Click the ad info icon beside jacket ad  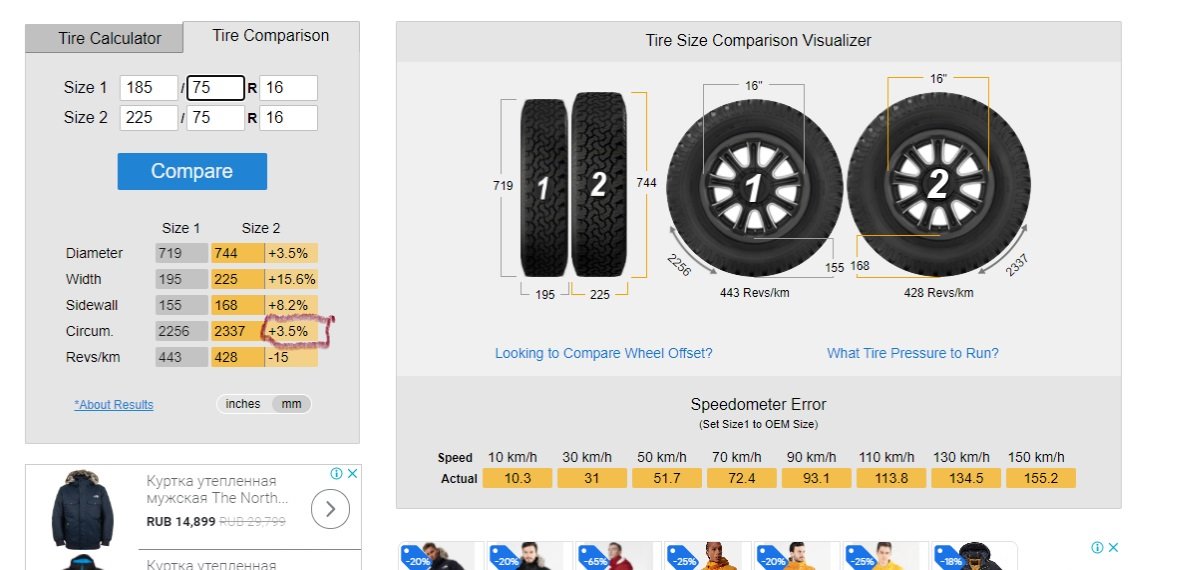pyautogui.click(x=336, y=473)
